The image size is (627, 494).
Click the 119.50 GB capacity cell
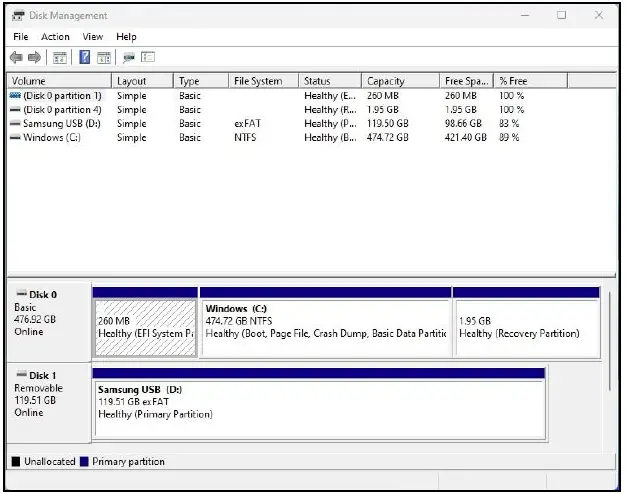387,124
